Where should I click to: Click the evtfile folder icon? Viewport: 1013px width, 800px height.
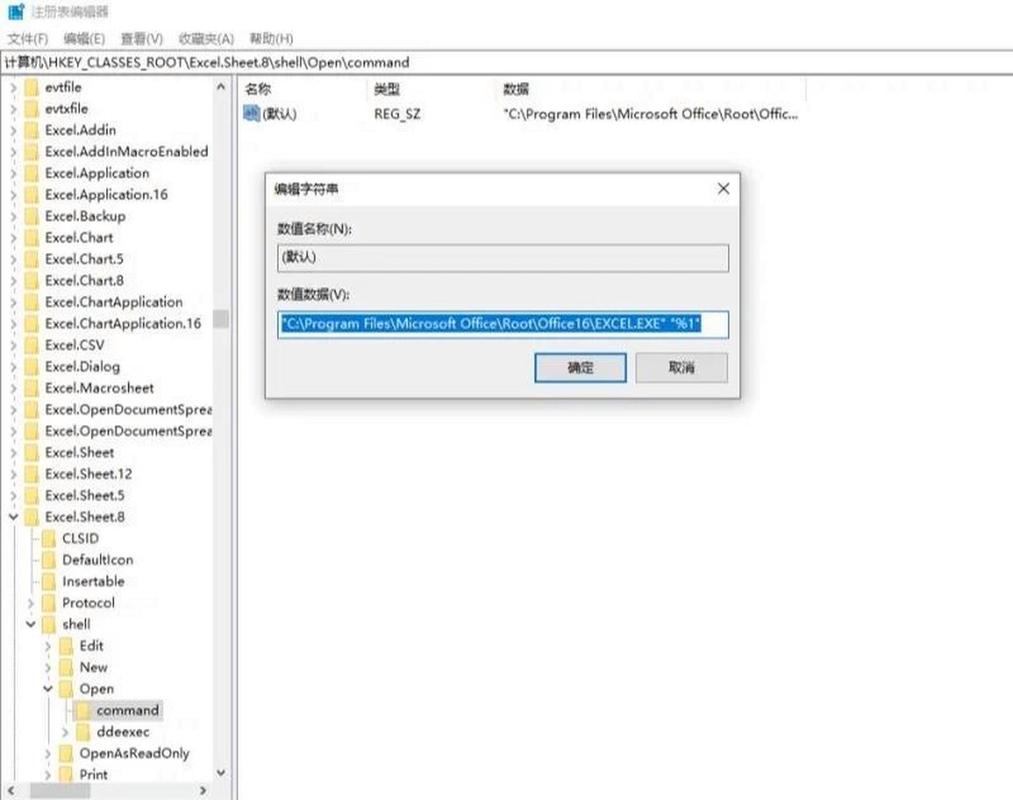pyautogui.click(x=32, y=87)
